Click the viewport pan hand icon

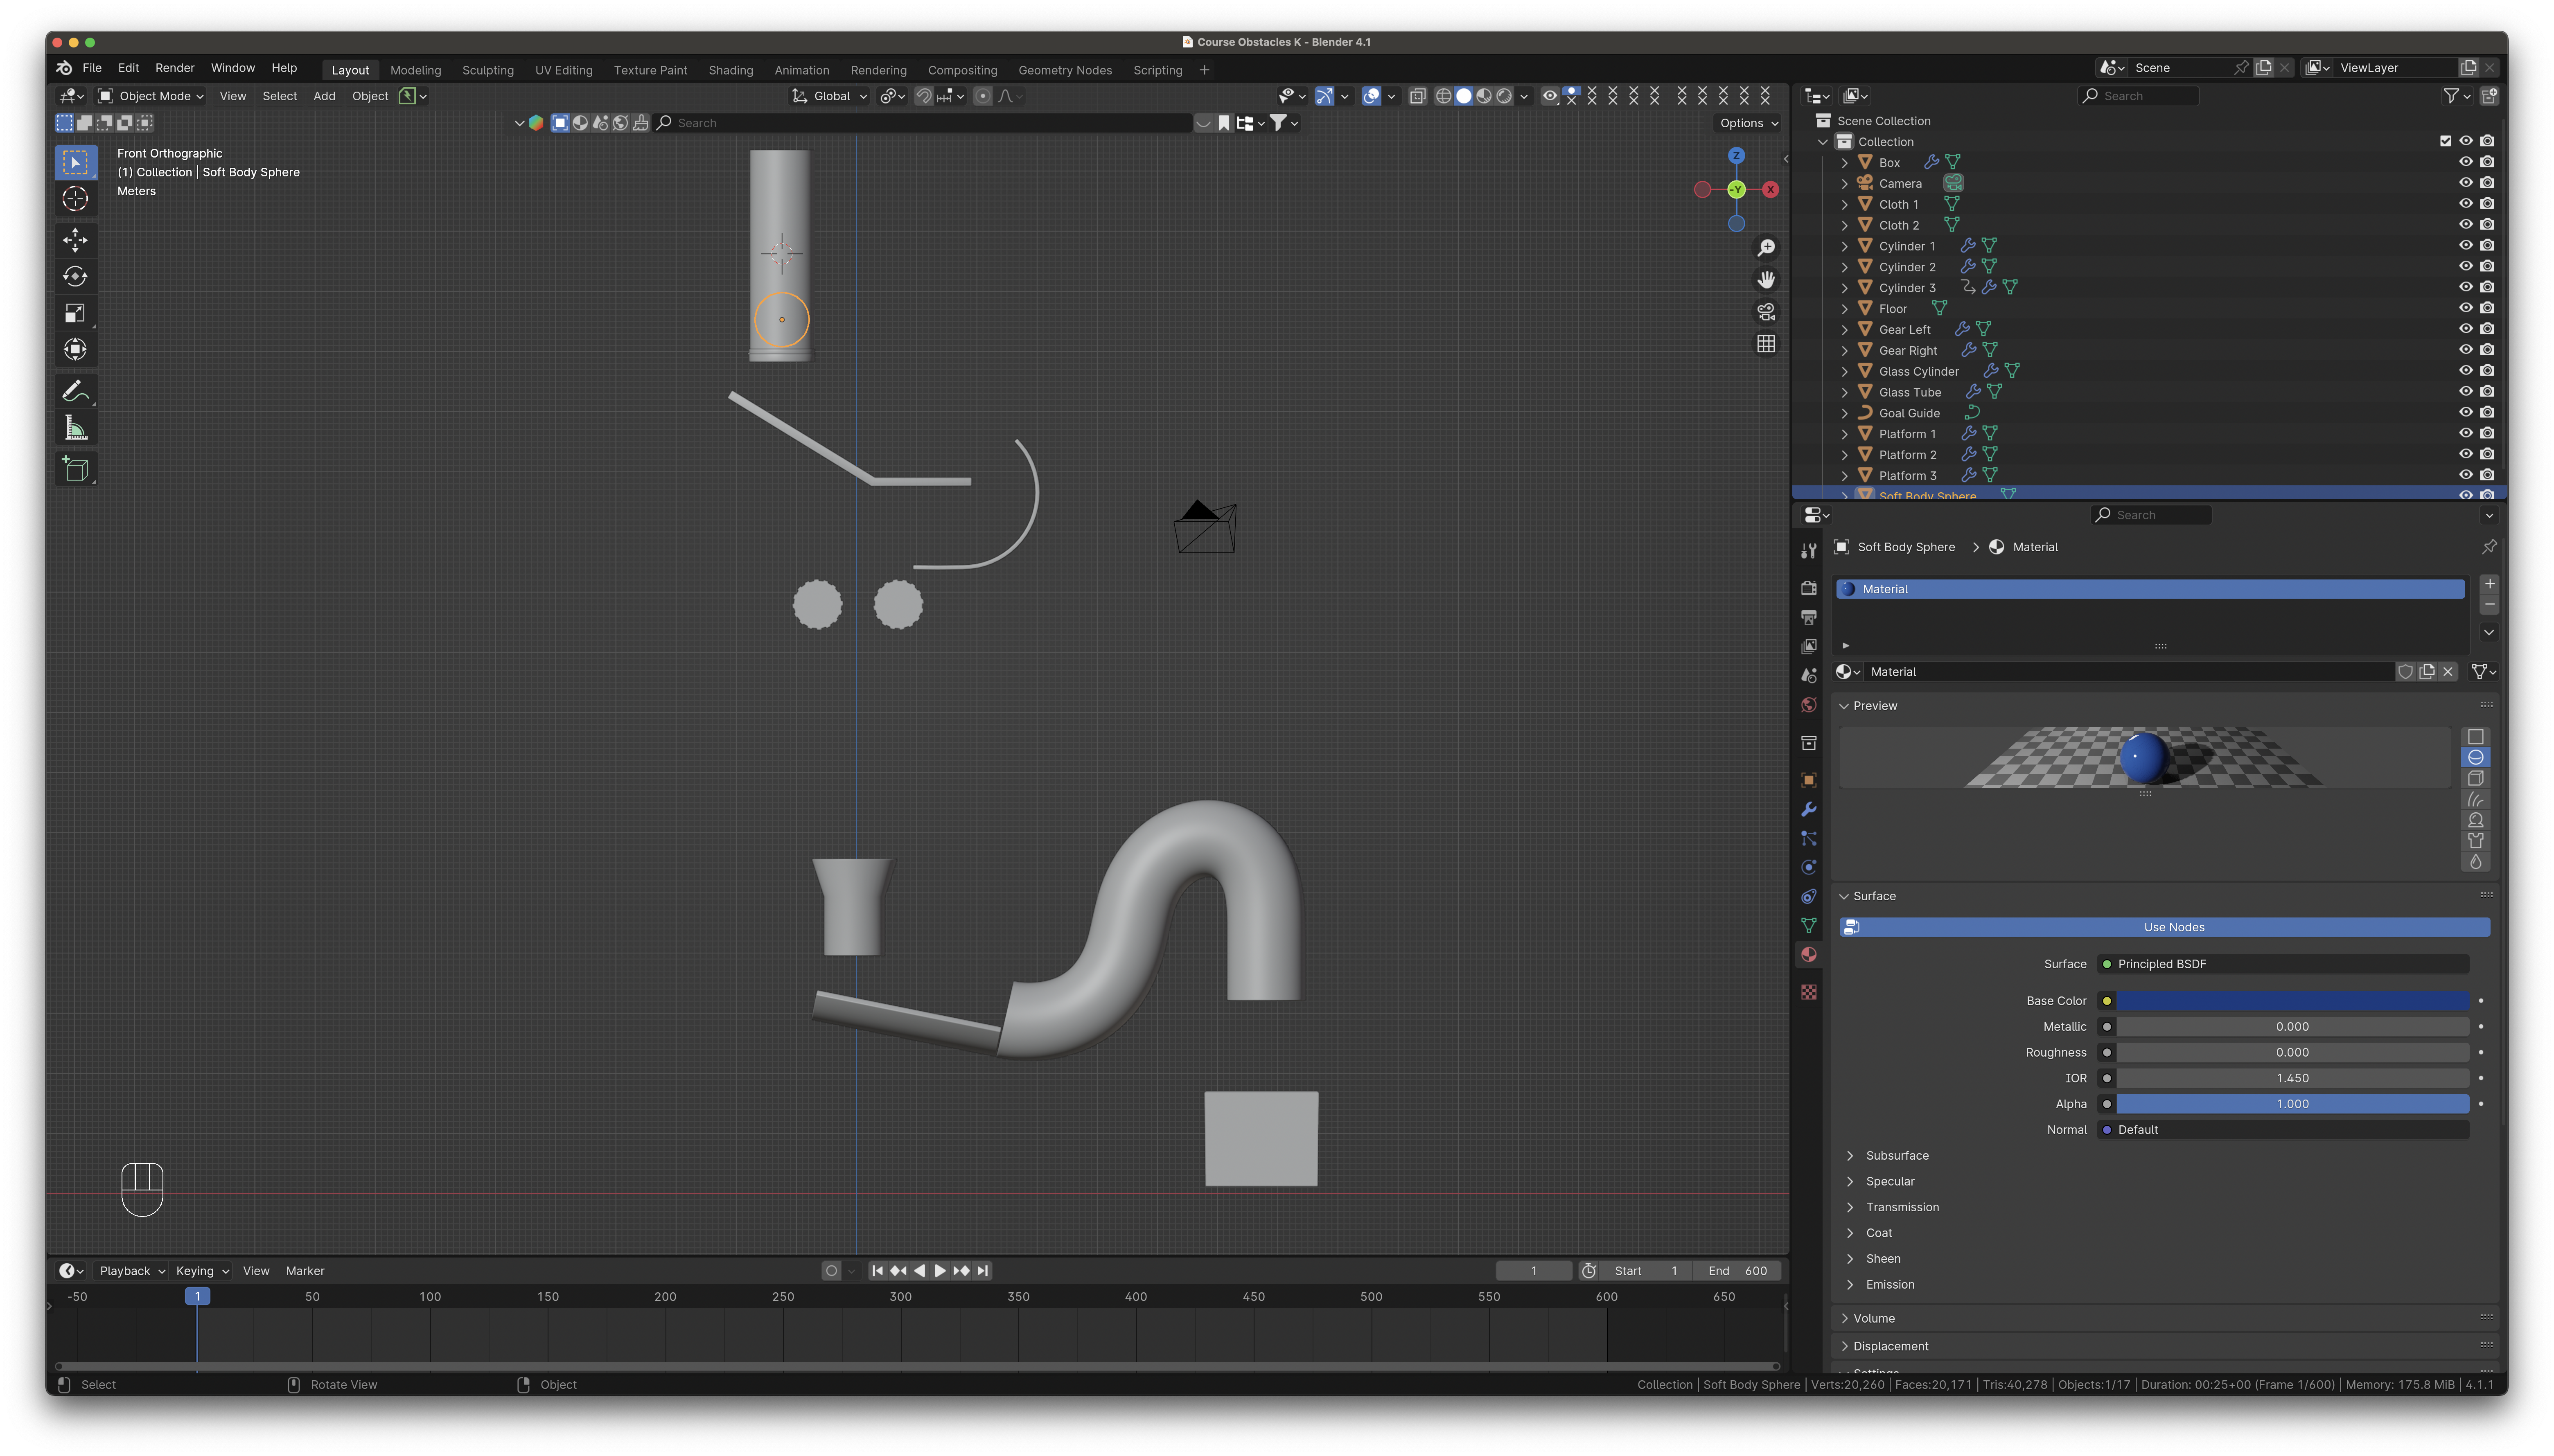click(x=1766, y=279)
